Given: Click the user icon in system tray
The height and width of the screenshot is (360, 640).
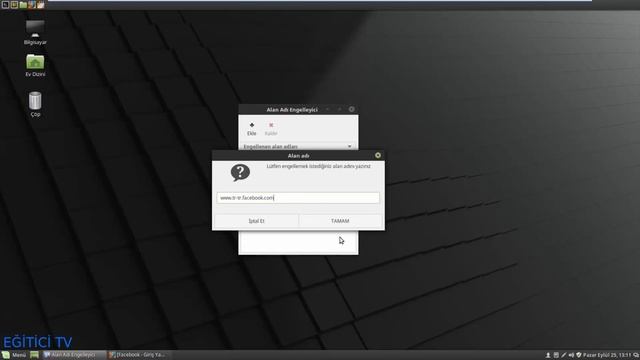Looking at the screenshot, I should coord(548,355).
